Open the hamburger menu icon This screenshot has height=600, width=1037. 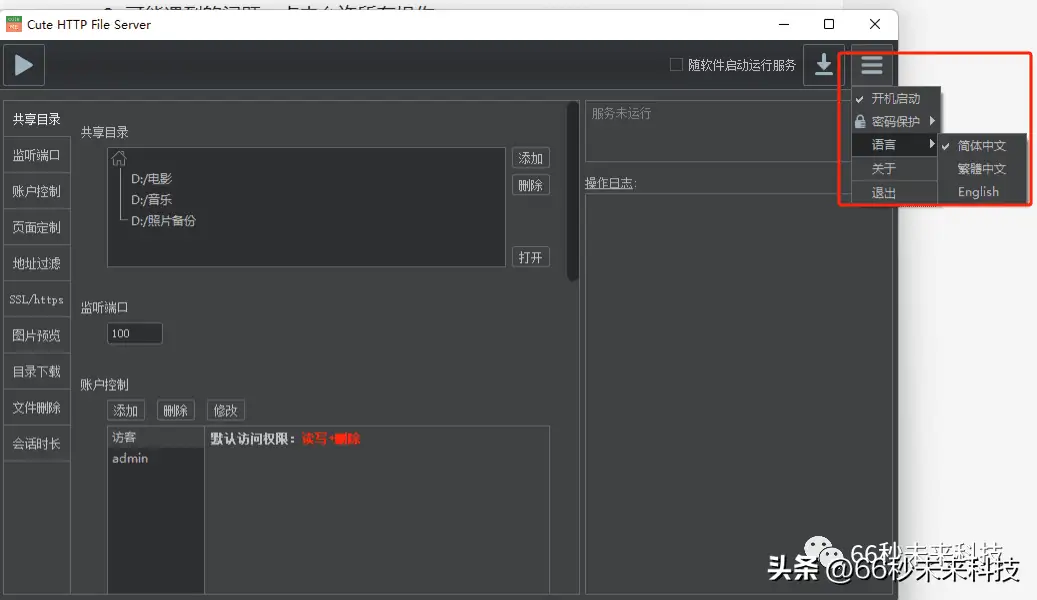tap(869, 64)
